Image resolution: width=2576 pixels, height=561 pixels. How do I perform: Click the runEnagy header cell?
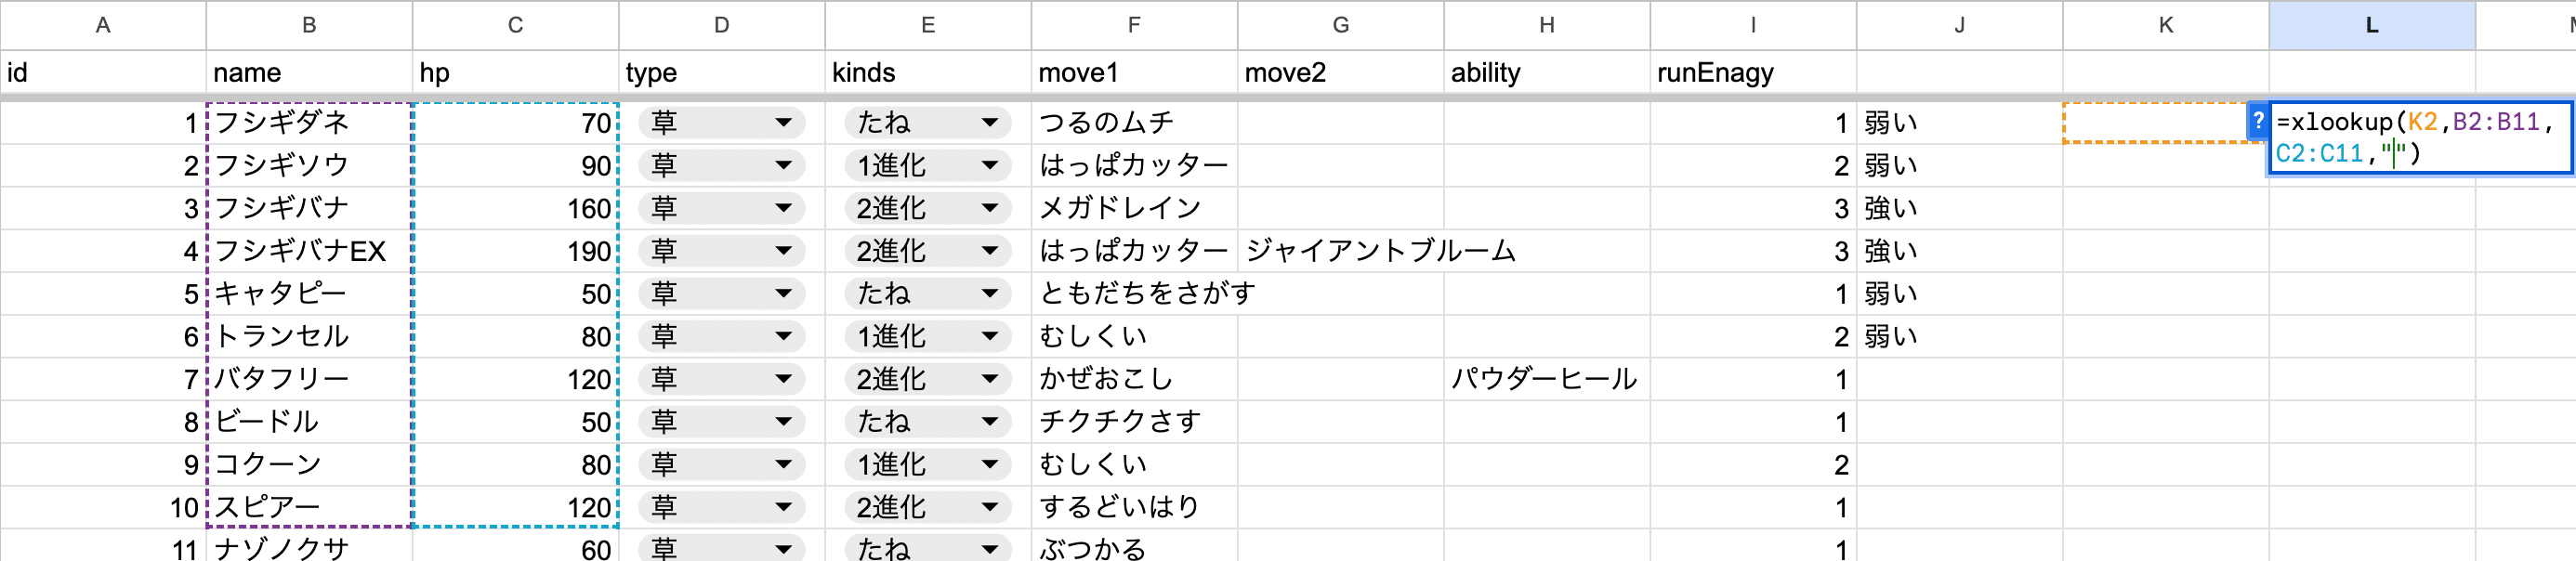(1752, 73)
